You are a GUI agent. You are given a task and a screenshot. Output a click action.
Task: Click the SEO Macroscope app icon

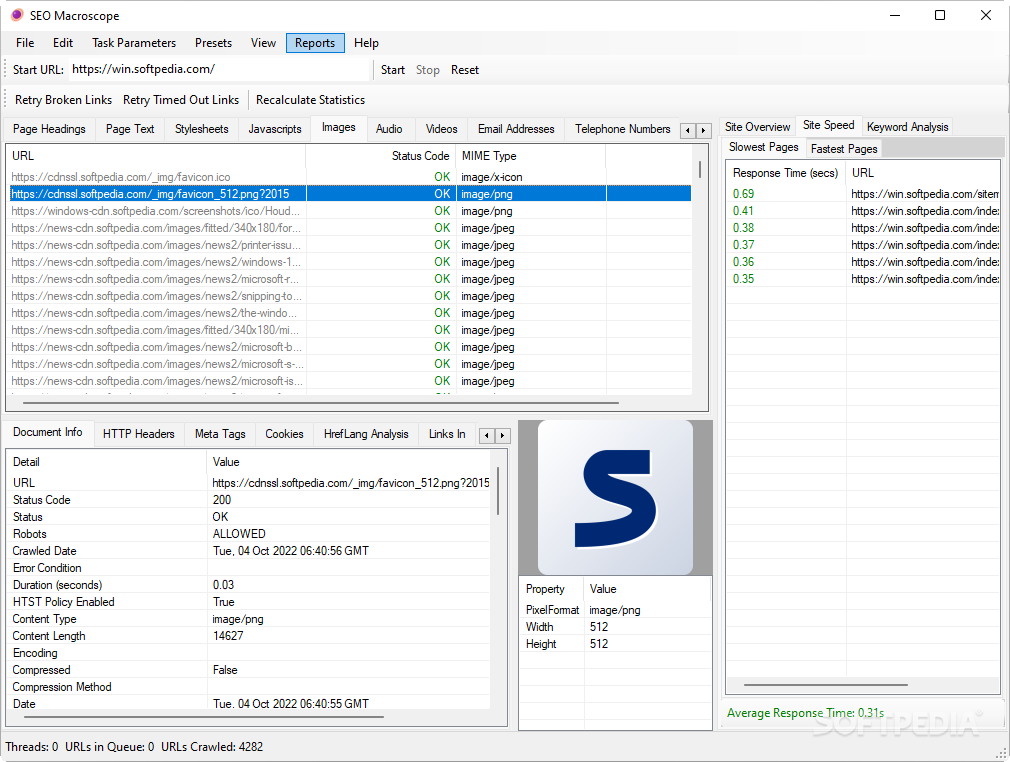click(x=17, y=15)
